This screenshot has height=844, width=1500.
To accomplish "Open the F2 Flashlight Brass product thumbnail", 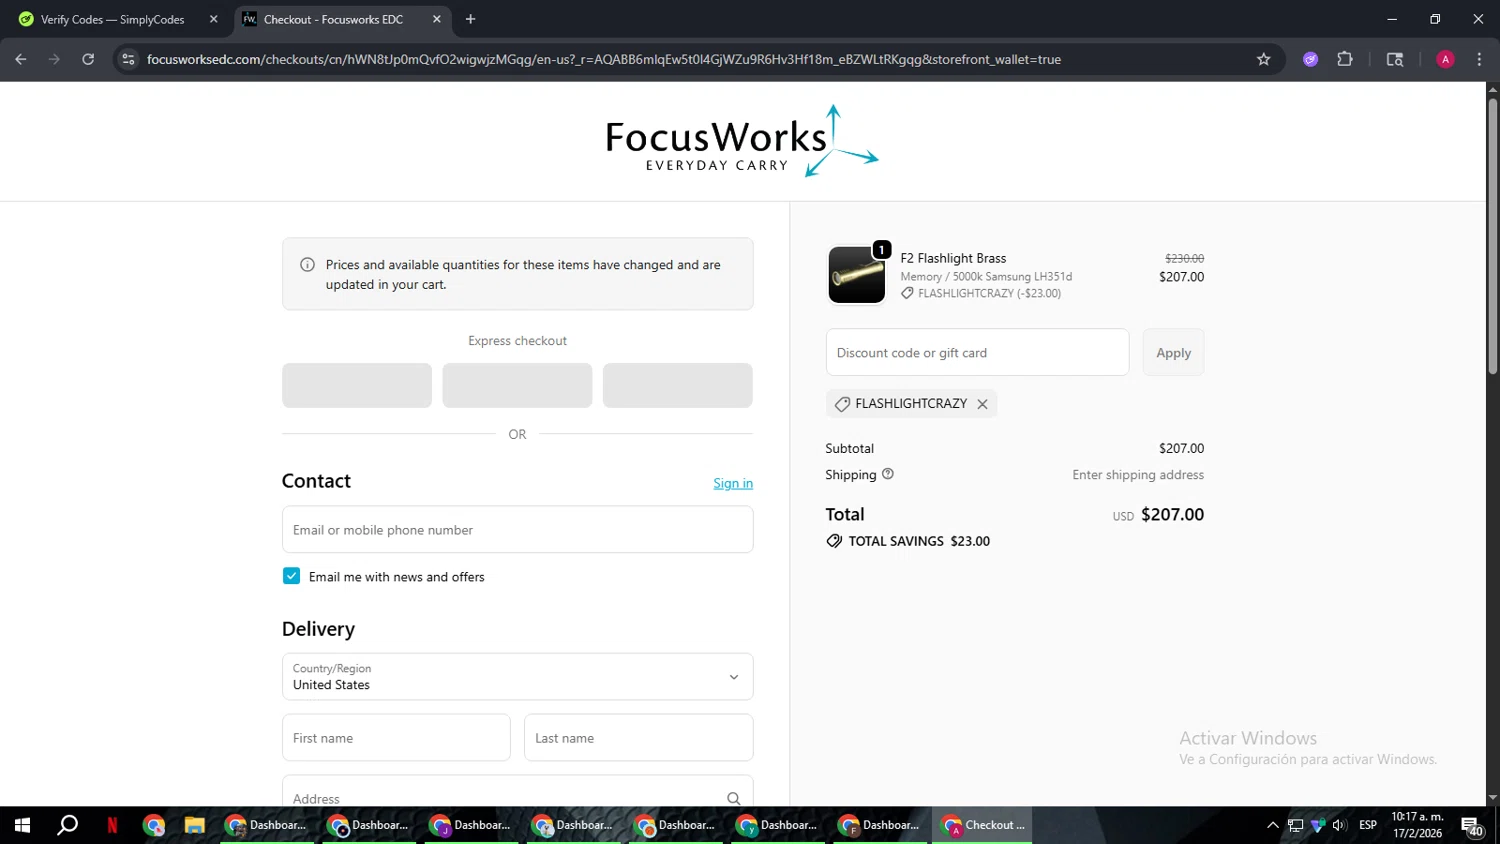I will (857, 274).
